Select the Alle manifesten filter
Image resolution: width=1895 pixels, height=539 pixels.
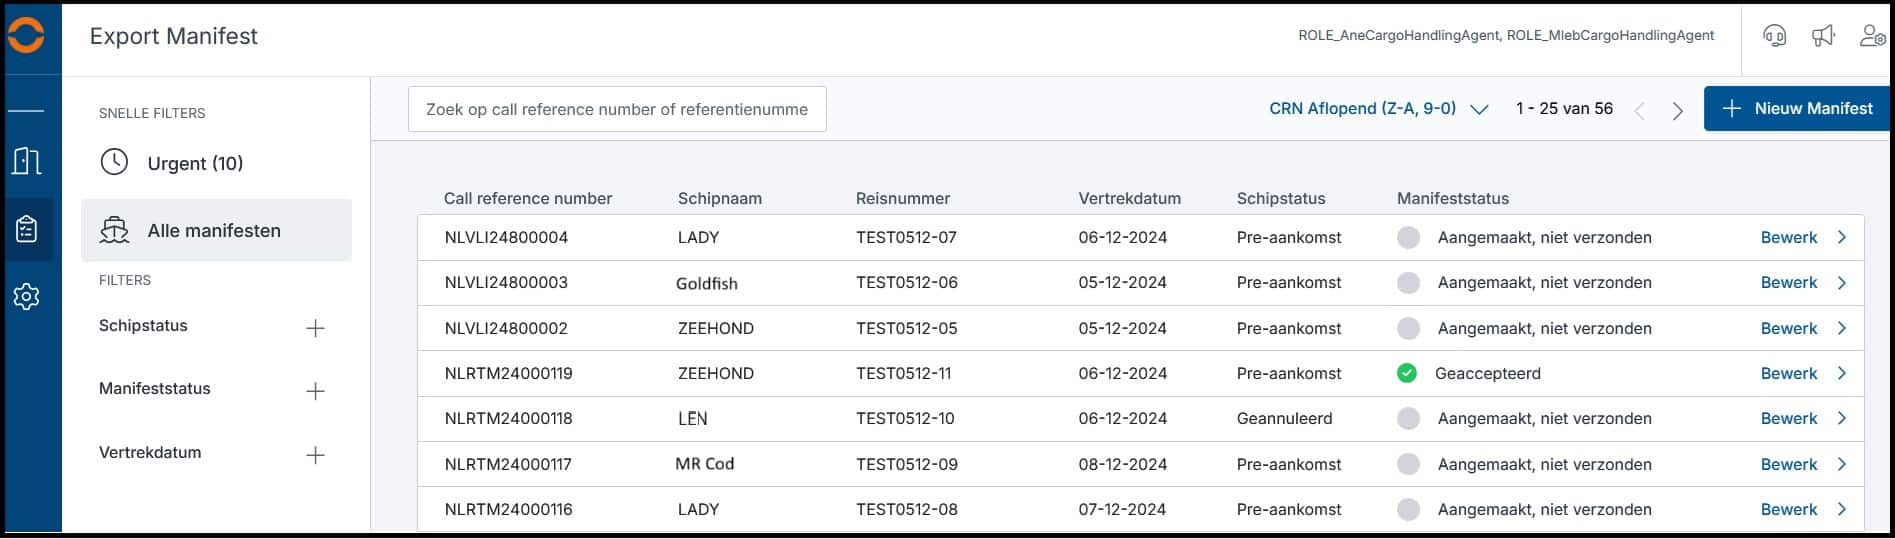click(x=216, y=231)
